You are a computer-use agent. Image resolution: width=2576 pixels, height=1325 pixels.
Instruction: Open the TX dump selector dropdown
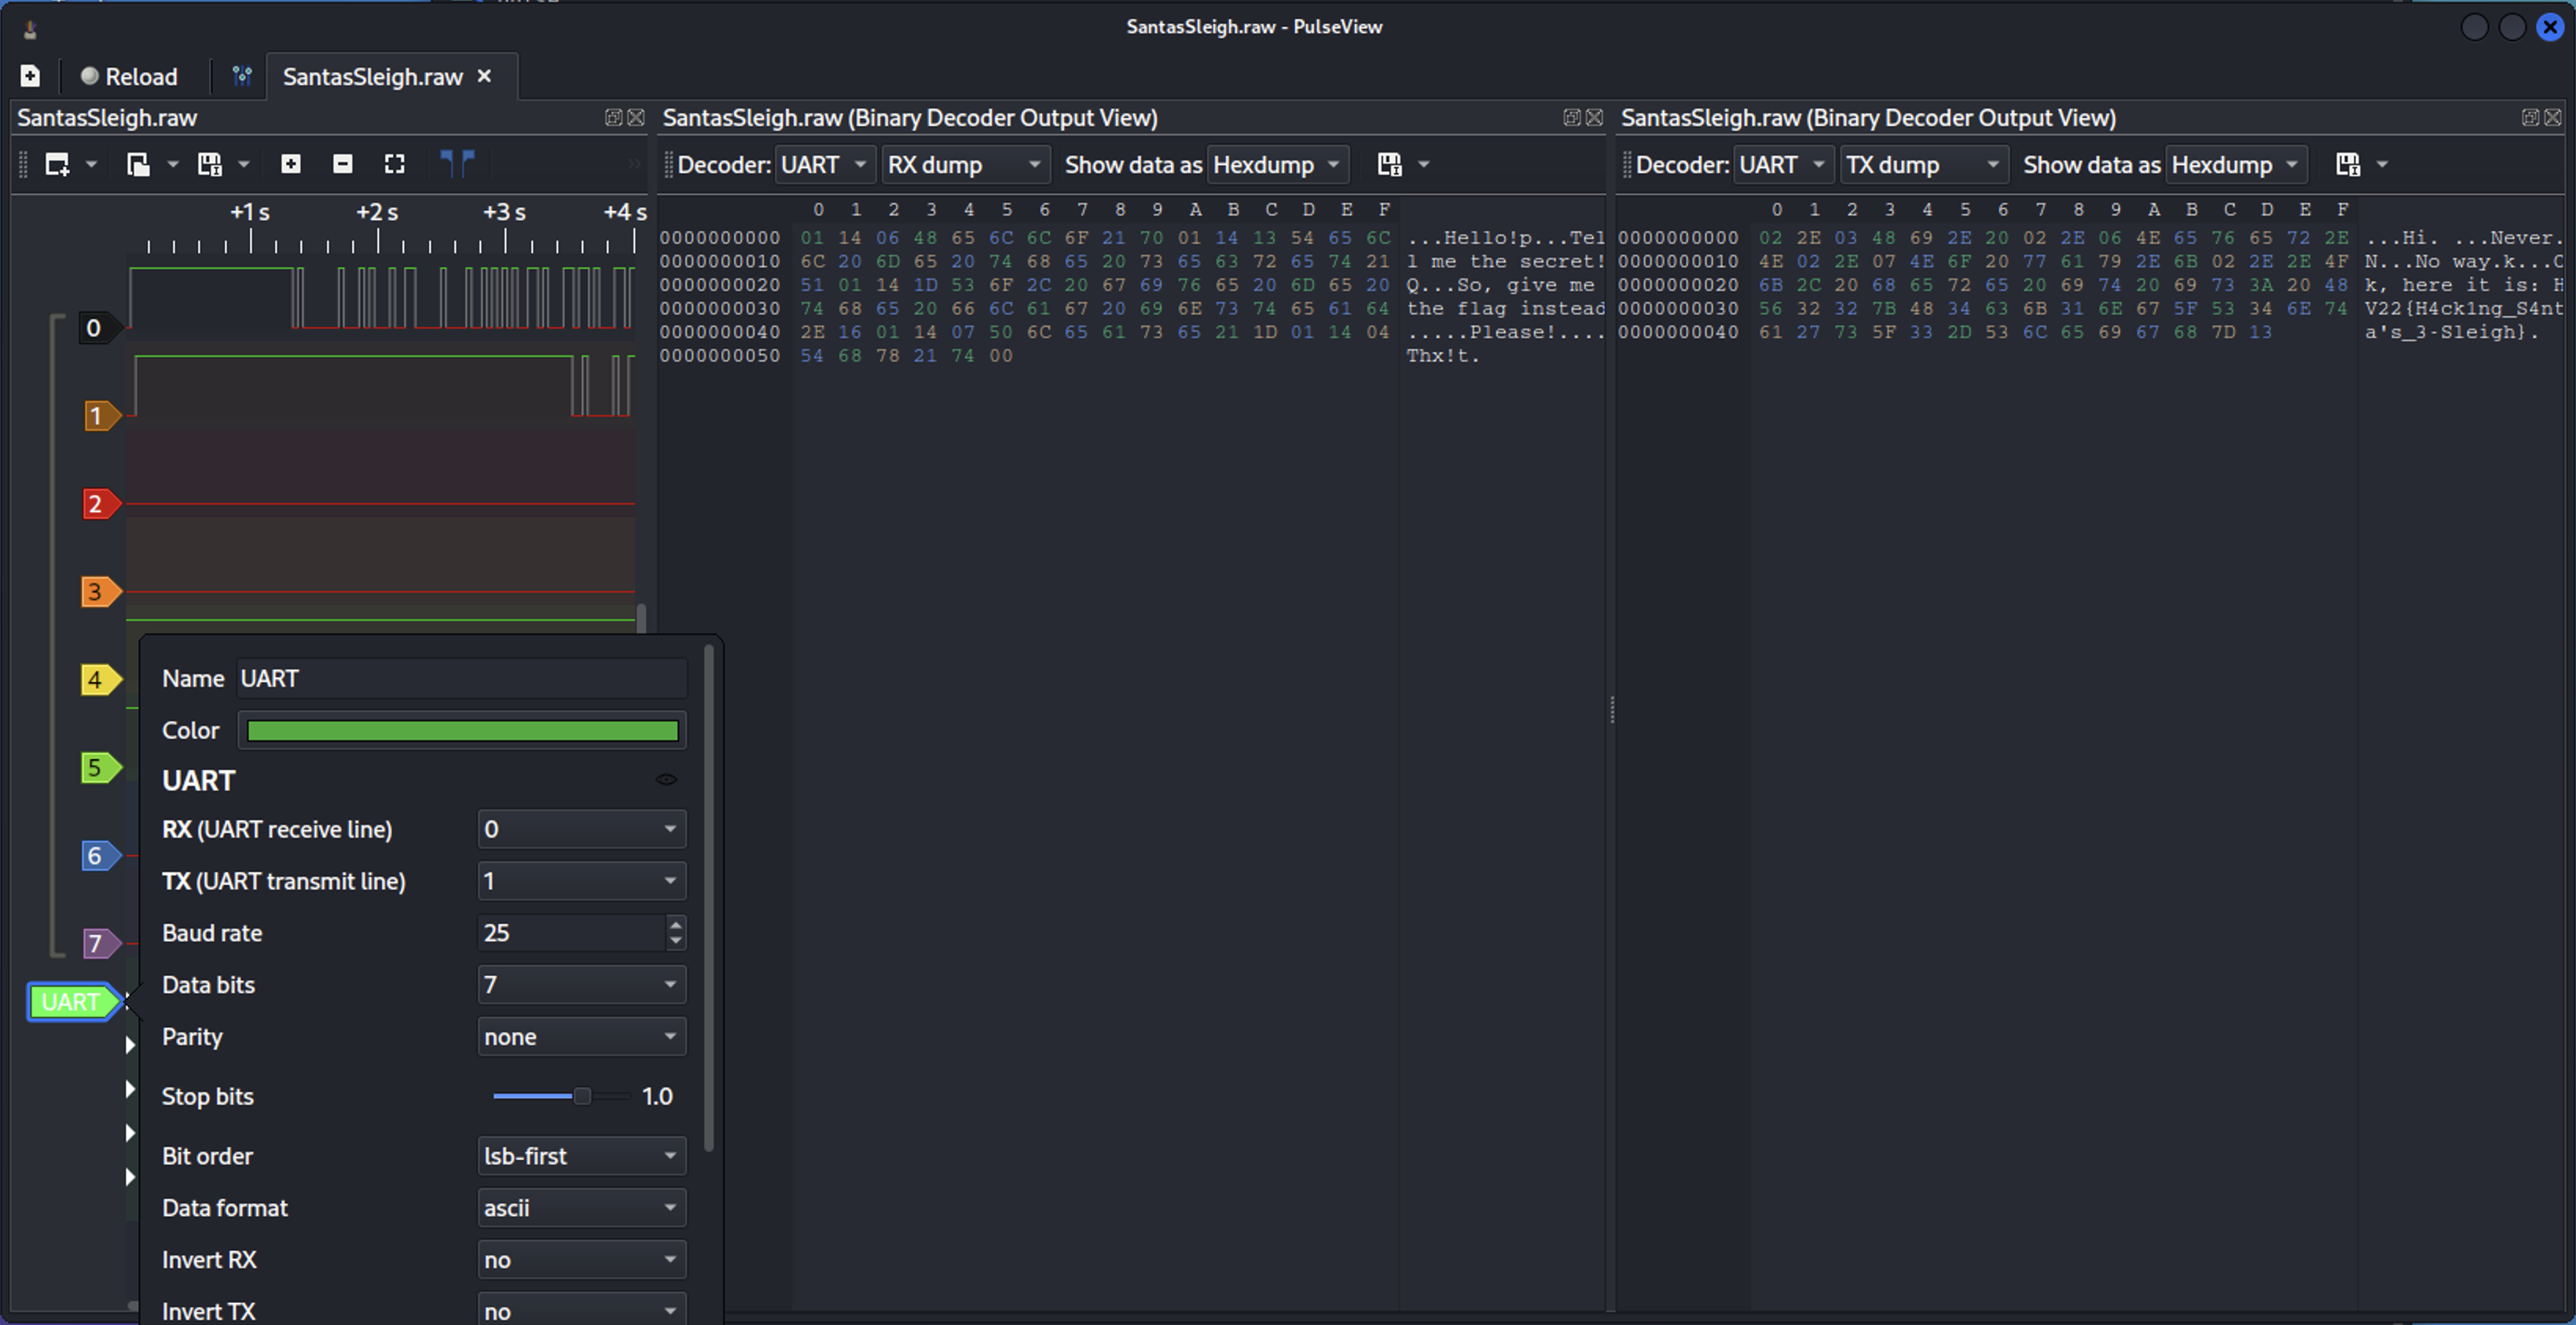[1924, 165]
